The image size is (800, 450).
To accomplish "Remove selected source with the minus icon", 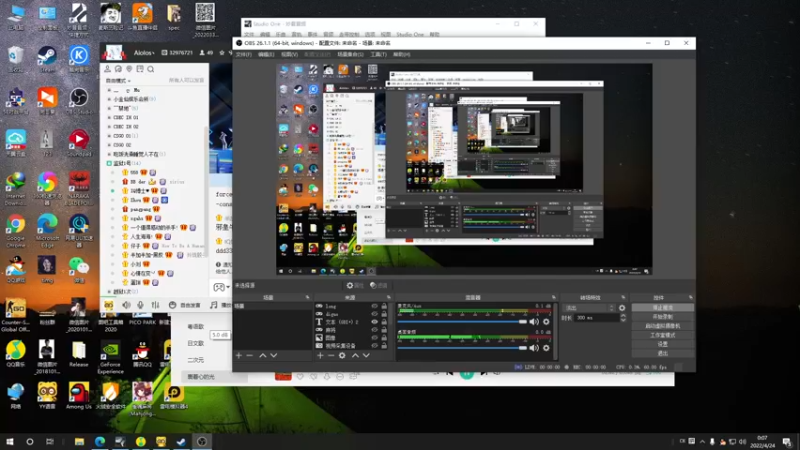I will [331, 355].
